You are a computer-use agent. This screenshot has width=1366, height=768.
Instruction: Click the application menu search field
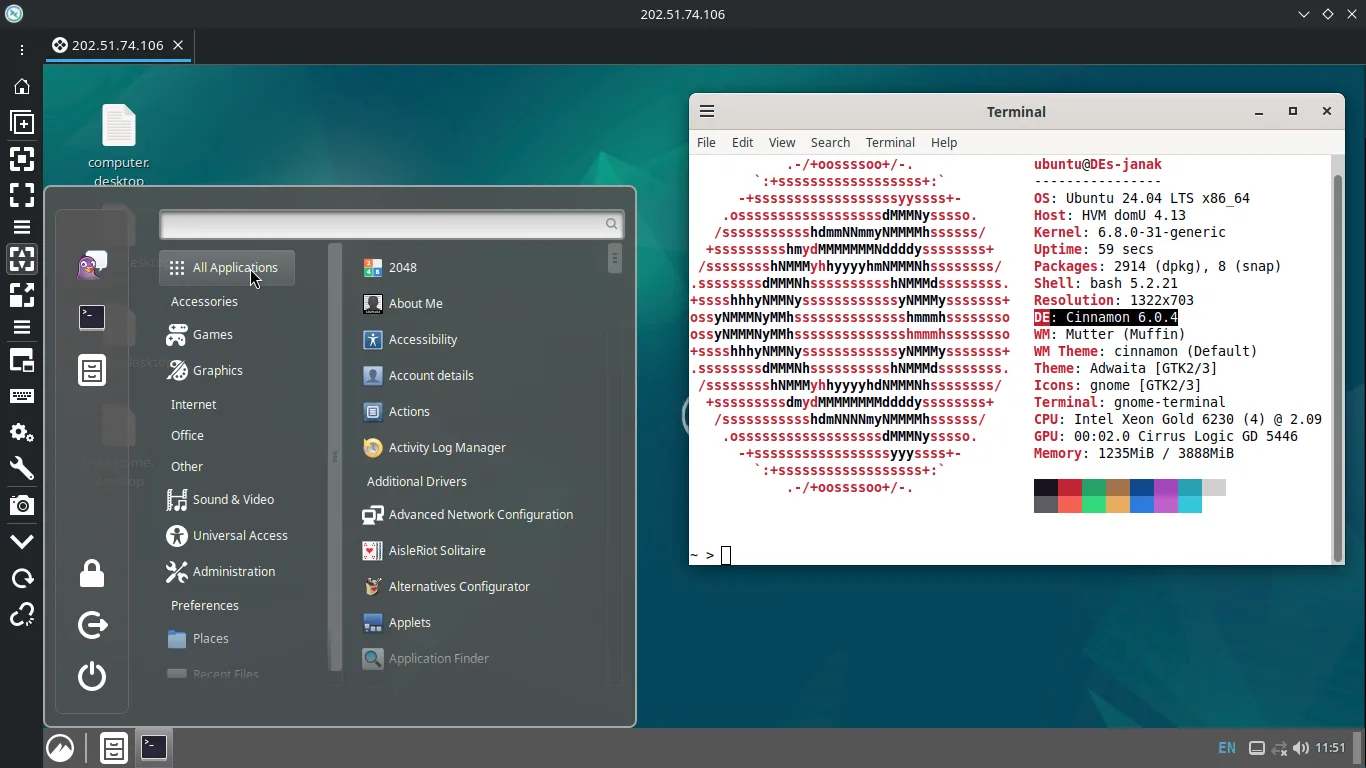385,224
